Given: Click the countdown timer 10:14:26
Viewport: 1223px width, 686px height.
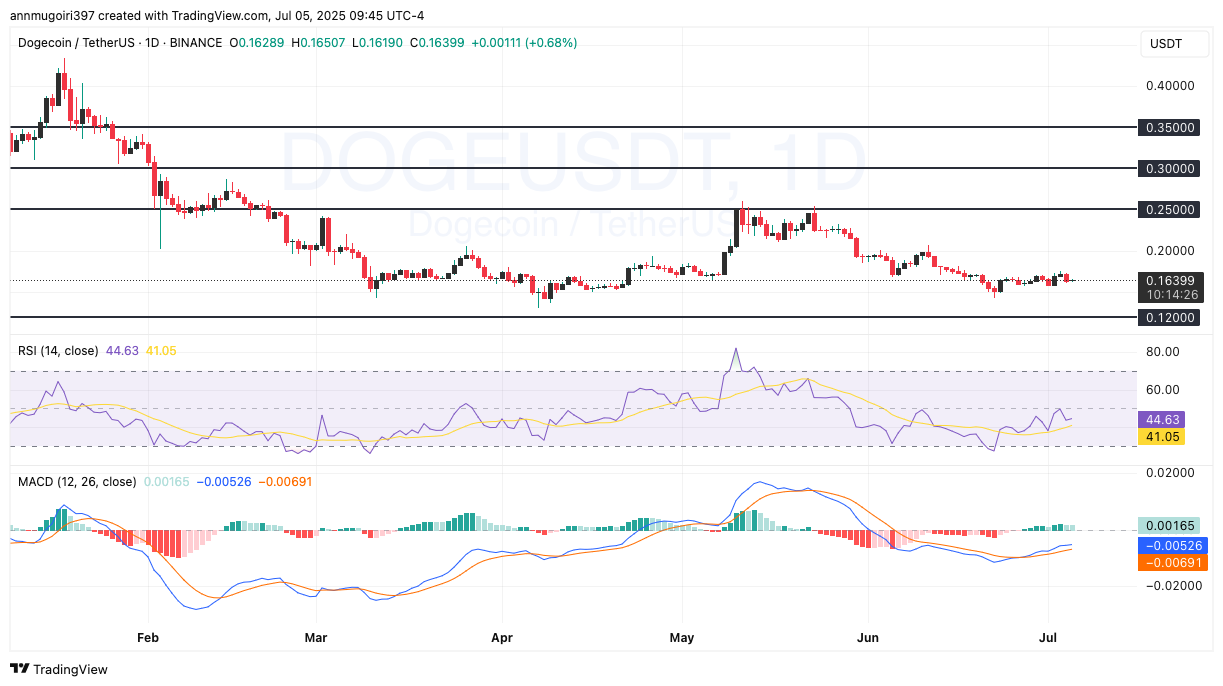Looking at the screenshot, I should pyautogui.click(x=1170, y=296).
